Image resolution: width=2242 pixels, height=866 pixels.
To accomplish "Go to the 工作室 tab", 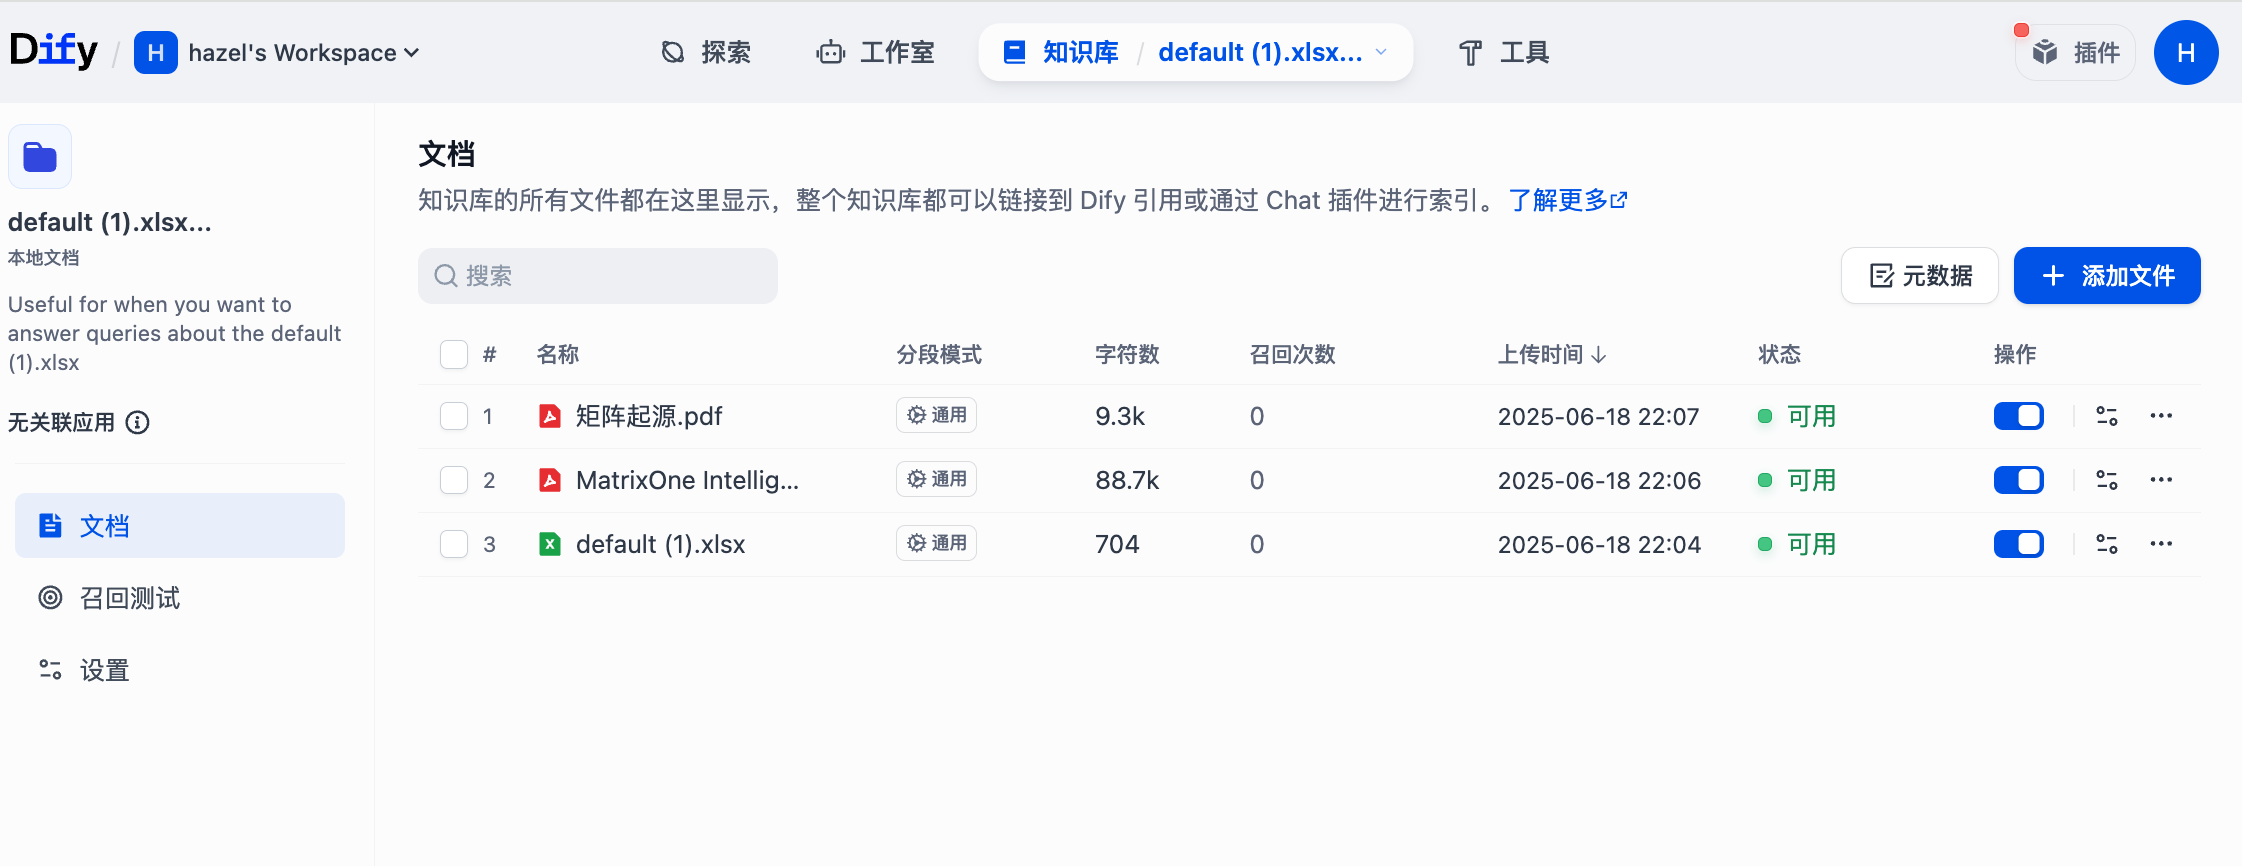I will pyautogui.click(x=875, y=53).
